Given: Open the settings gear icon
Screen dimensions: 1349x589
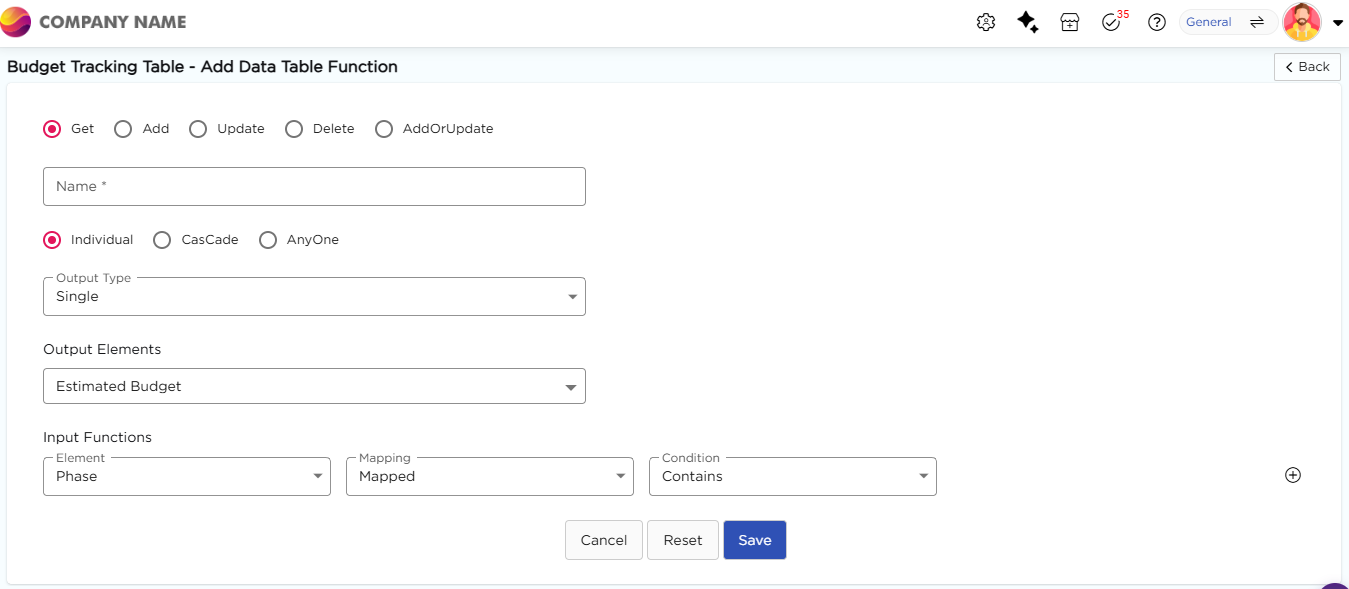Looking at the screenshot, I should click(x=986, y=22).
